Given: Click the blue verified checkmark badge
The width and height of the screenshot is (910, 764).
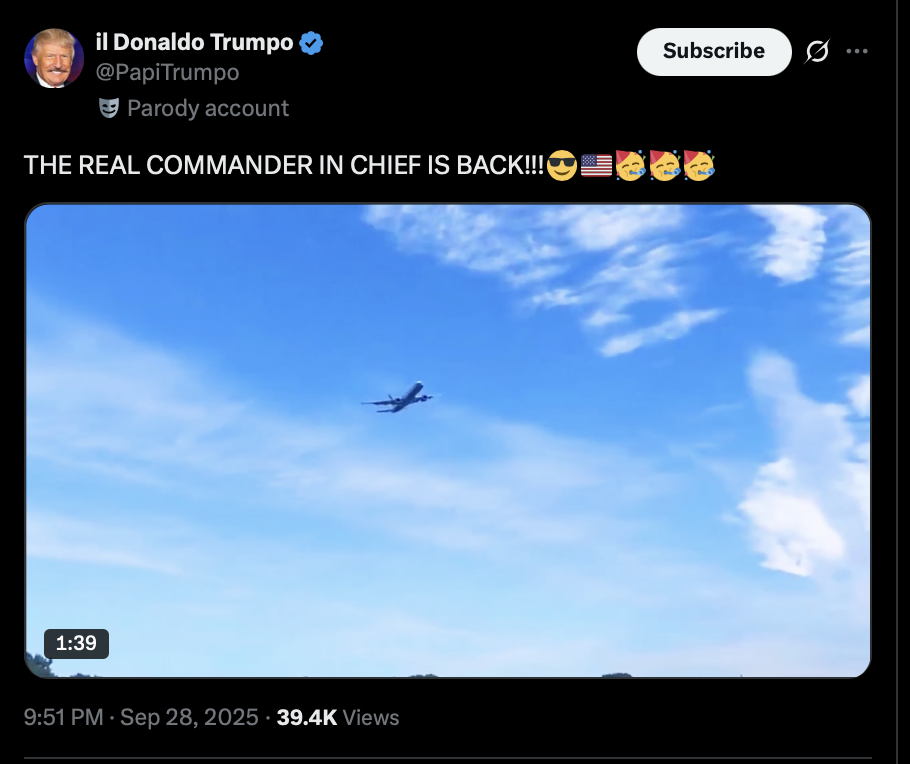Looking at the screenshot, I should pyautogui.click(x=311, y=43).
